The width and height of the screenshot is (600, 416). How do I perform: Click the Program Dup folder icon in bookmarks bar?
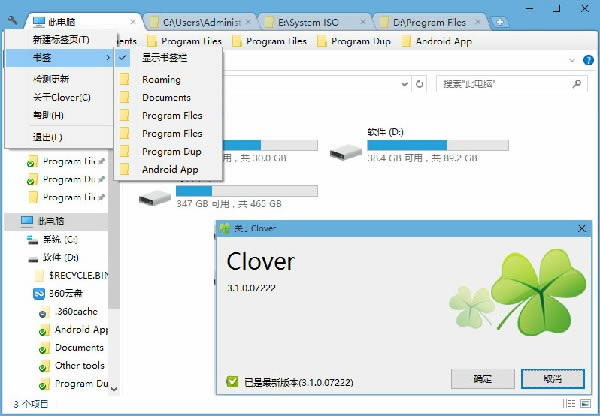pos(322,41)
